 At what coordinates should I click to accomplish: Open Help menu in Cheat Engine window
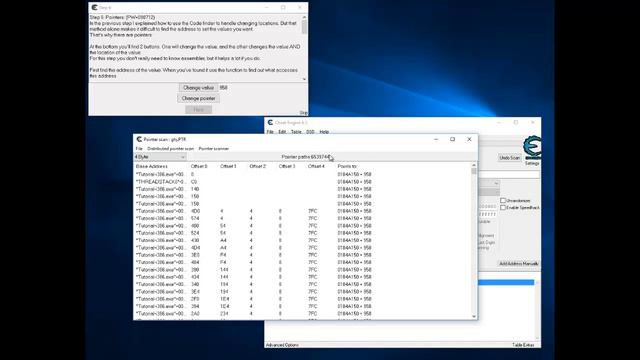[x=324, y=132]
